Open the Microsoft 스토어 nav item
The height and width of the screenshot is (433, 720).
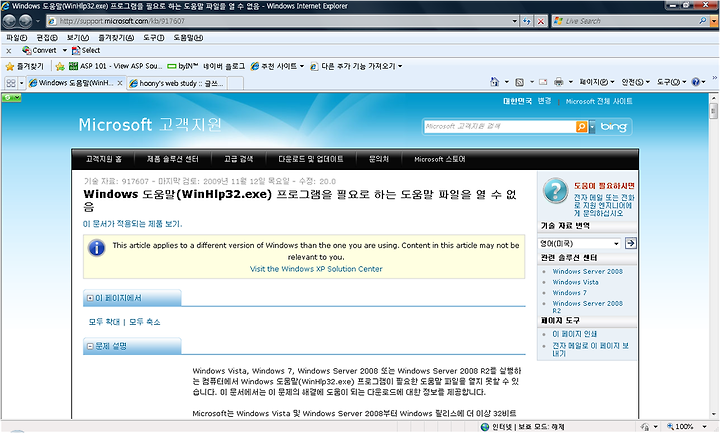click(439, 159)
